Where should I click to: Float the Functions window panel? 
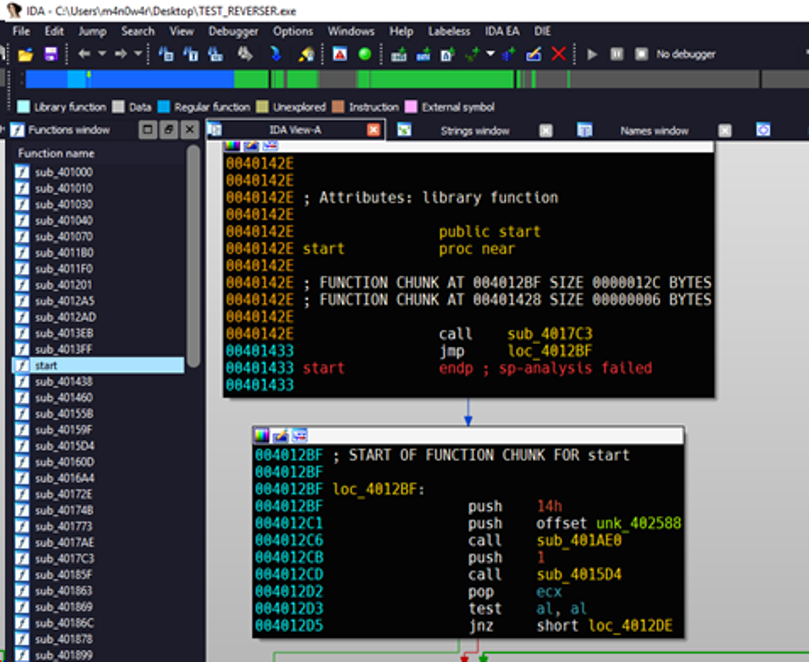[x=169, y=130]
